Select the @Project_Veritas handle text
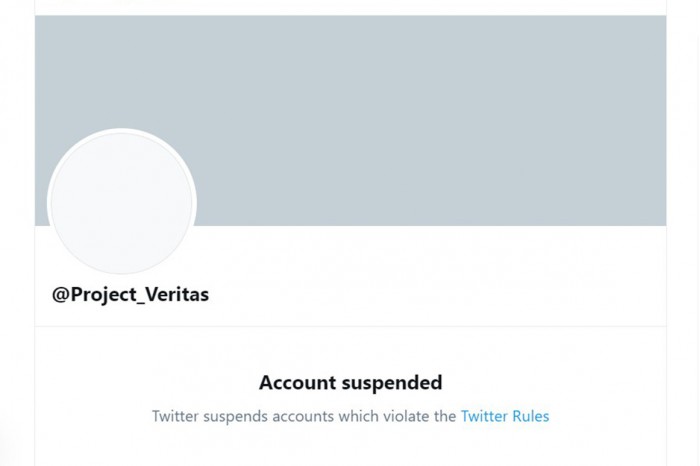Image resolution: width=700 pixels, height=466 pixels. coord(130,295)
